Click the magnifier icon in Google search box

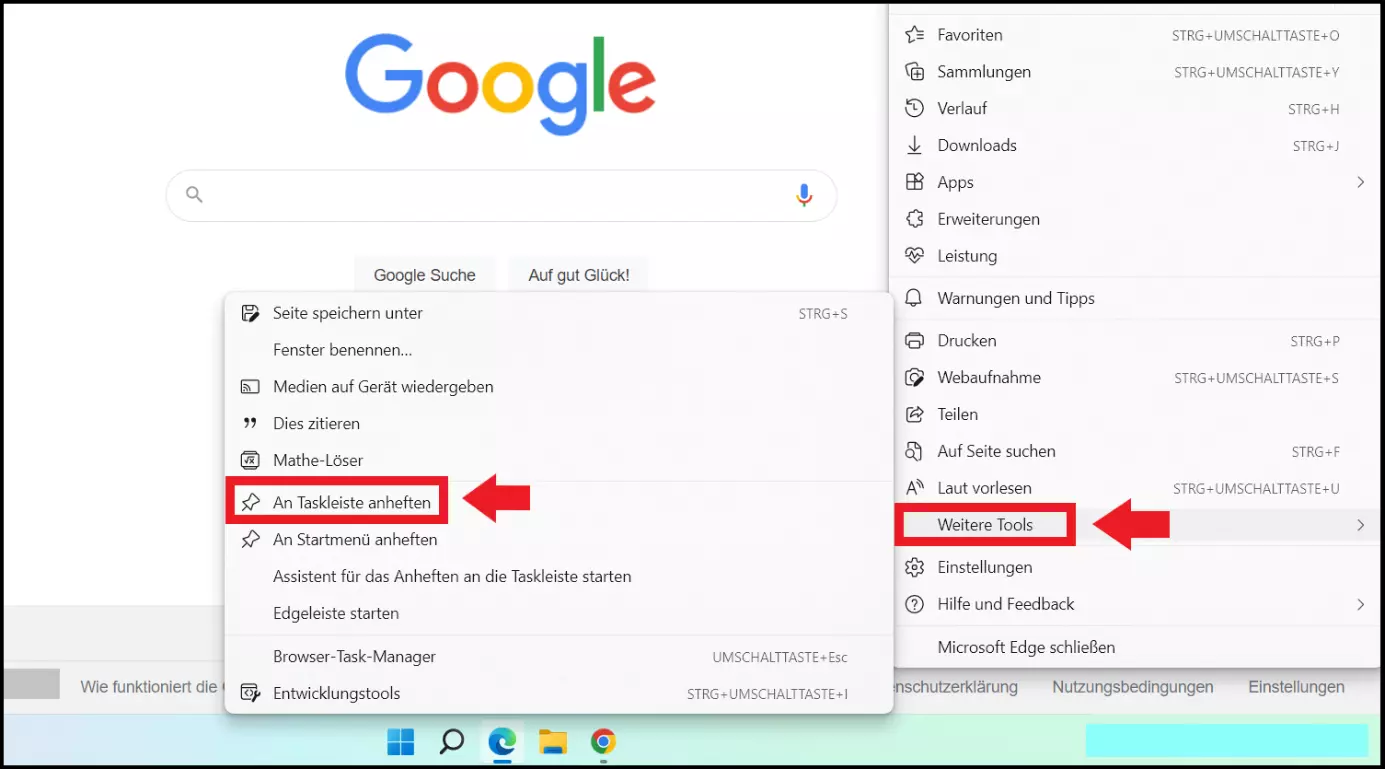[x=195, y=195]
